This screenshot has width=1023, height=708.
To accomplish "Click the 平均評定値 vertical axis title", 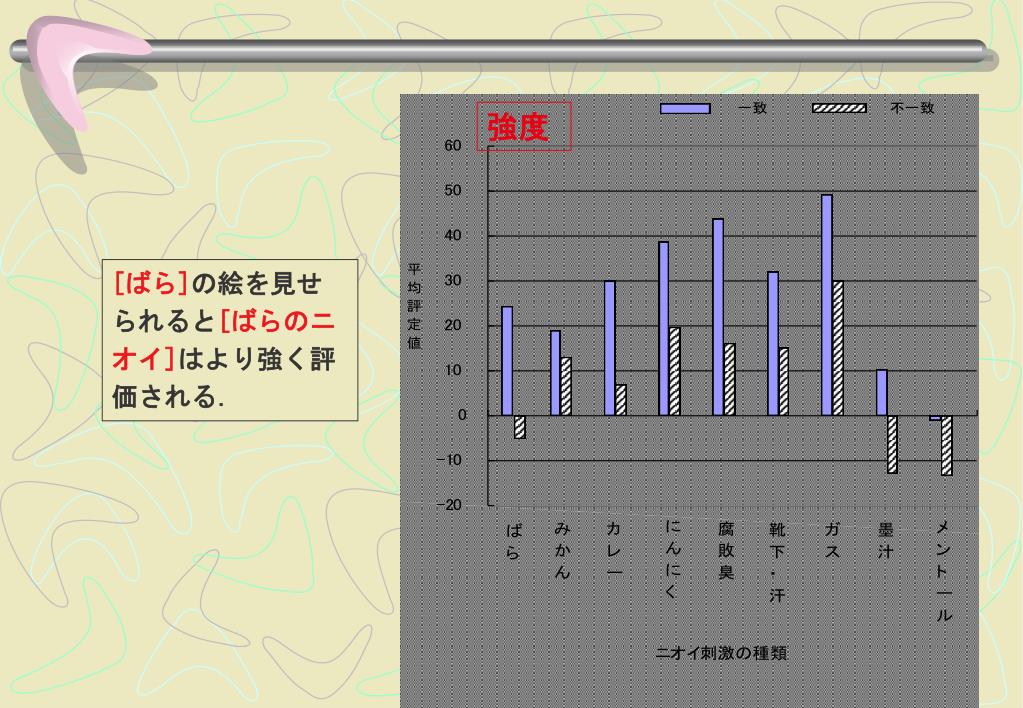I will pos(415,306).
